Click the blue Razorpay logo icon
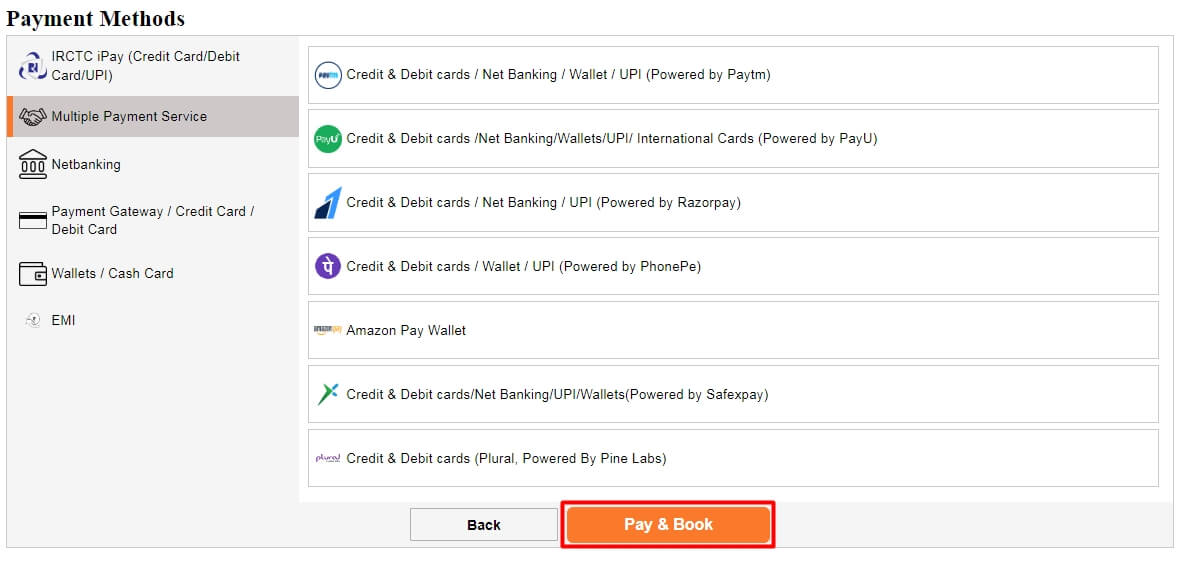Viewport: 1189px width, 567px height. tap(328, 203)
